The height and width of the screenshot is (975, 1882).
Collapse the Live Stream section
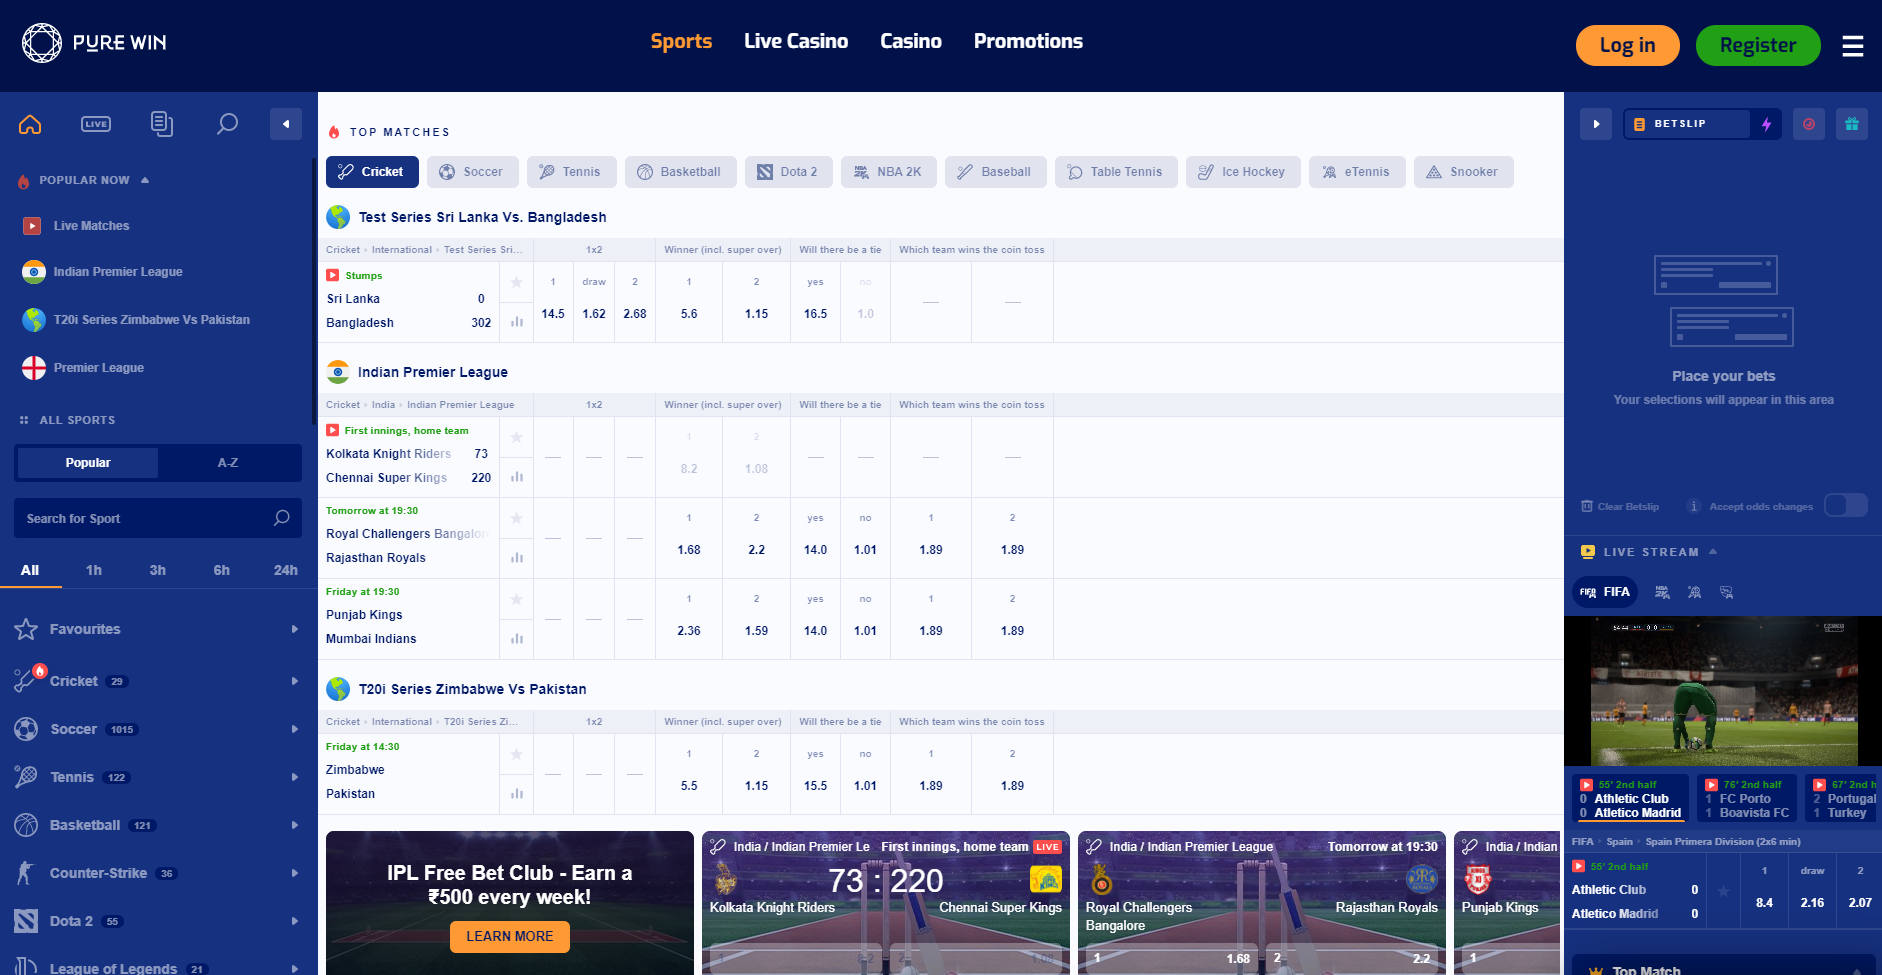(x=1713, y=551)
